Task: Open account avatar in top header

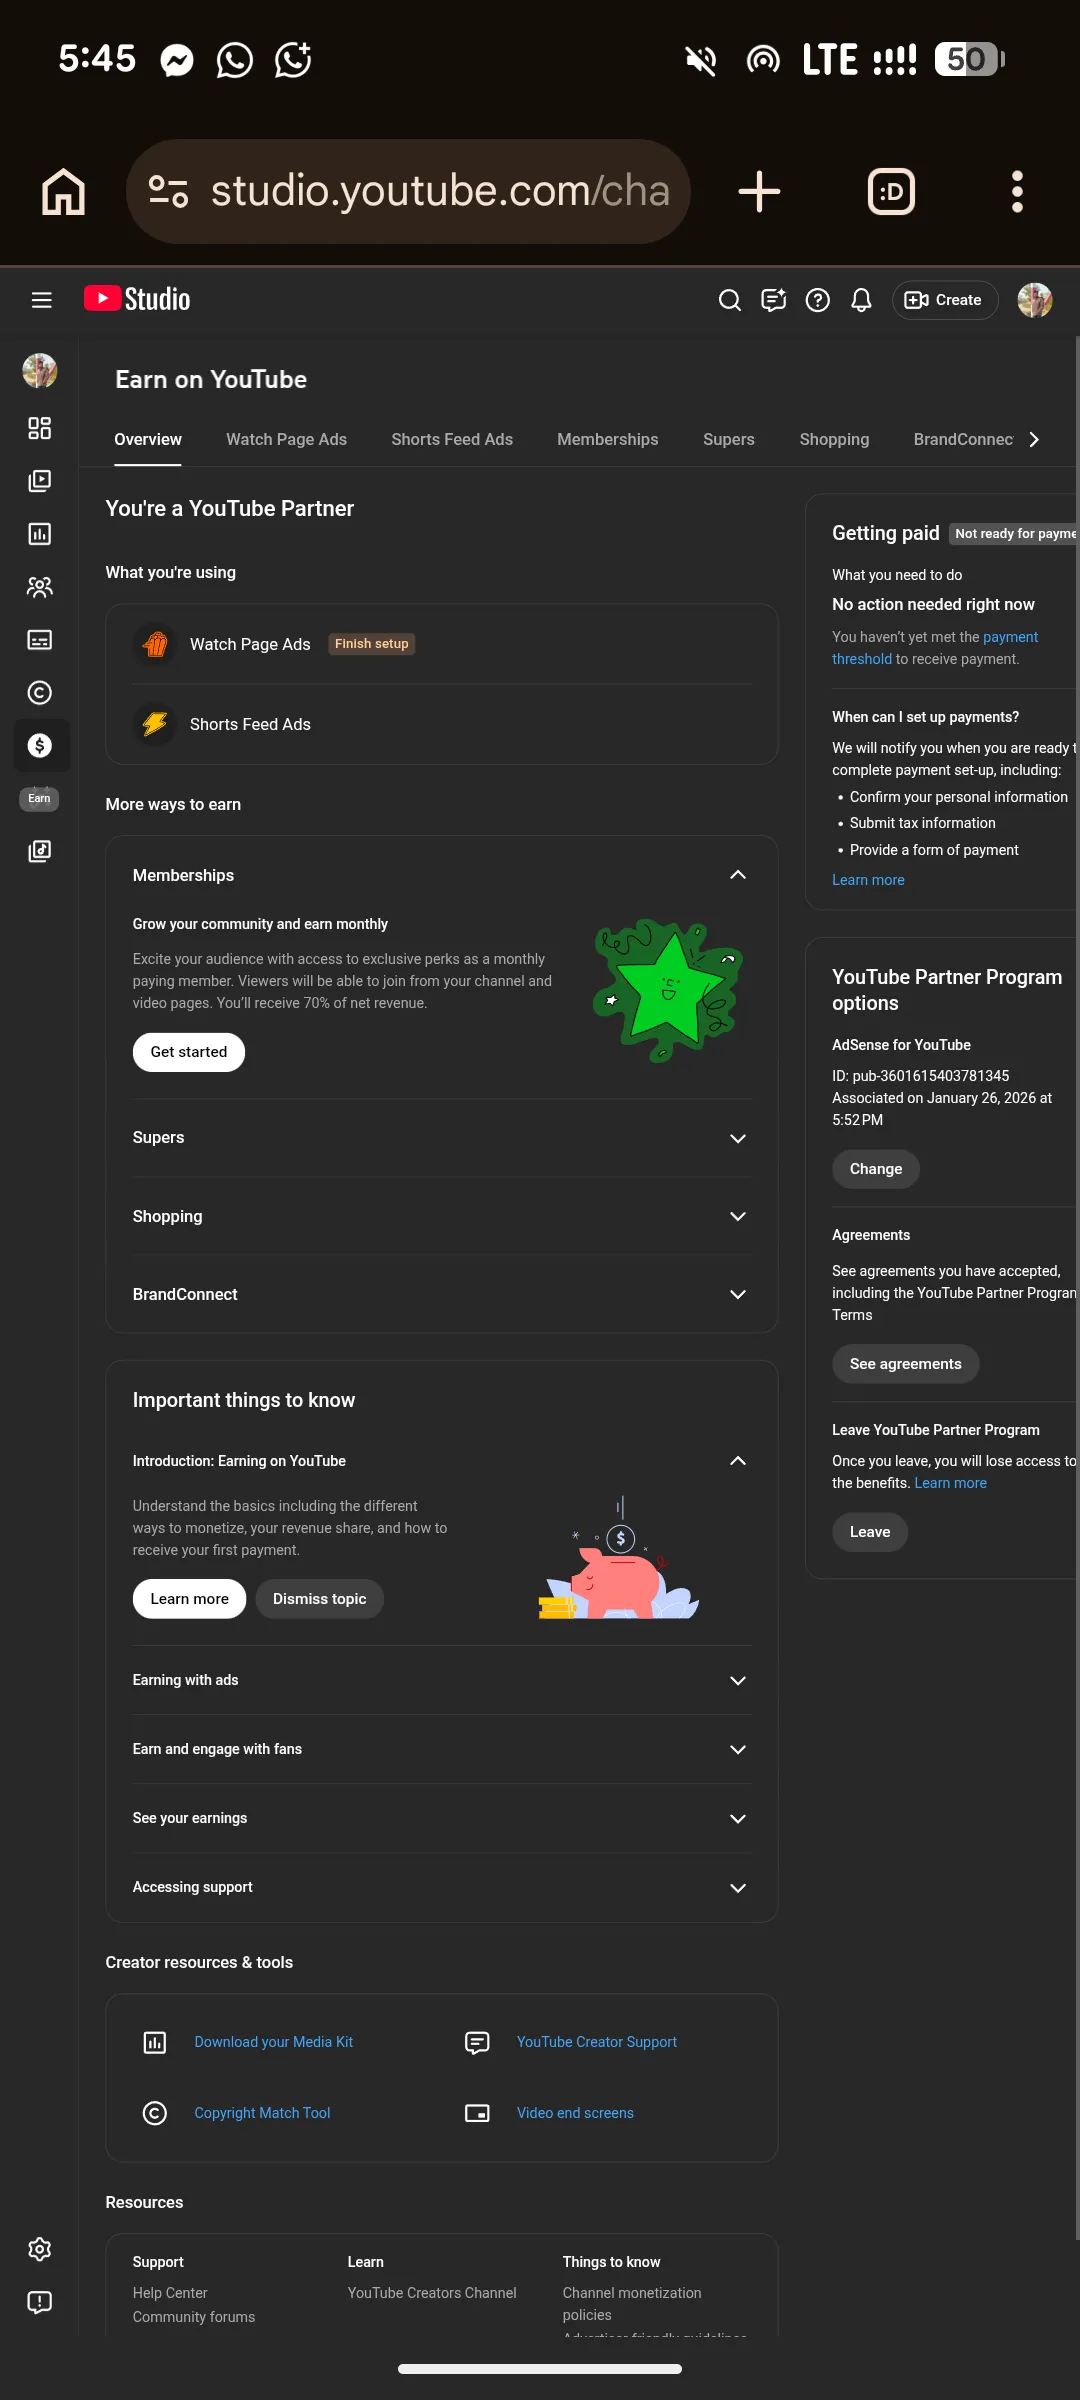Action: tap(1034, 300)
